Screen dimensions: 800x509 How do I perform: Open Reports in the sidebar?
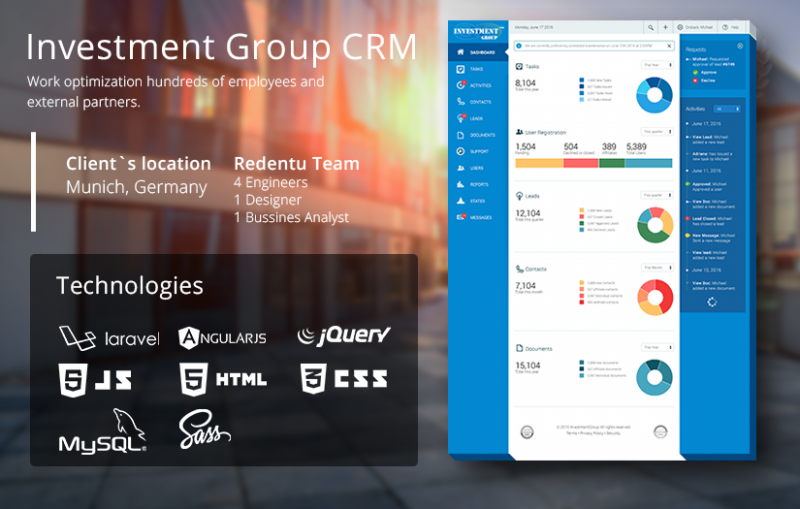point(473,184)
